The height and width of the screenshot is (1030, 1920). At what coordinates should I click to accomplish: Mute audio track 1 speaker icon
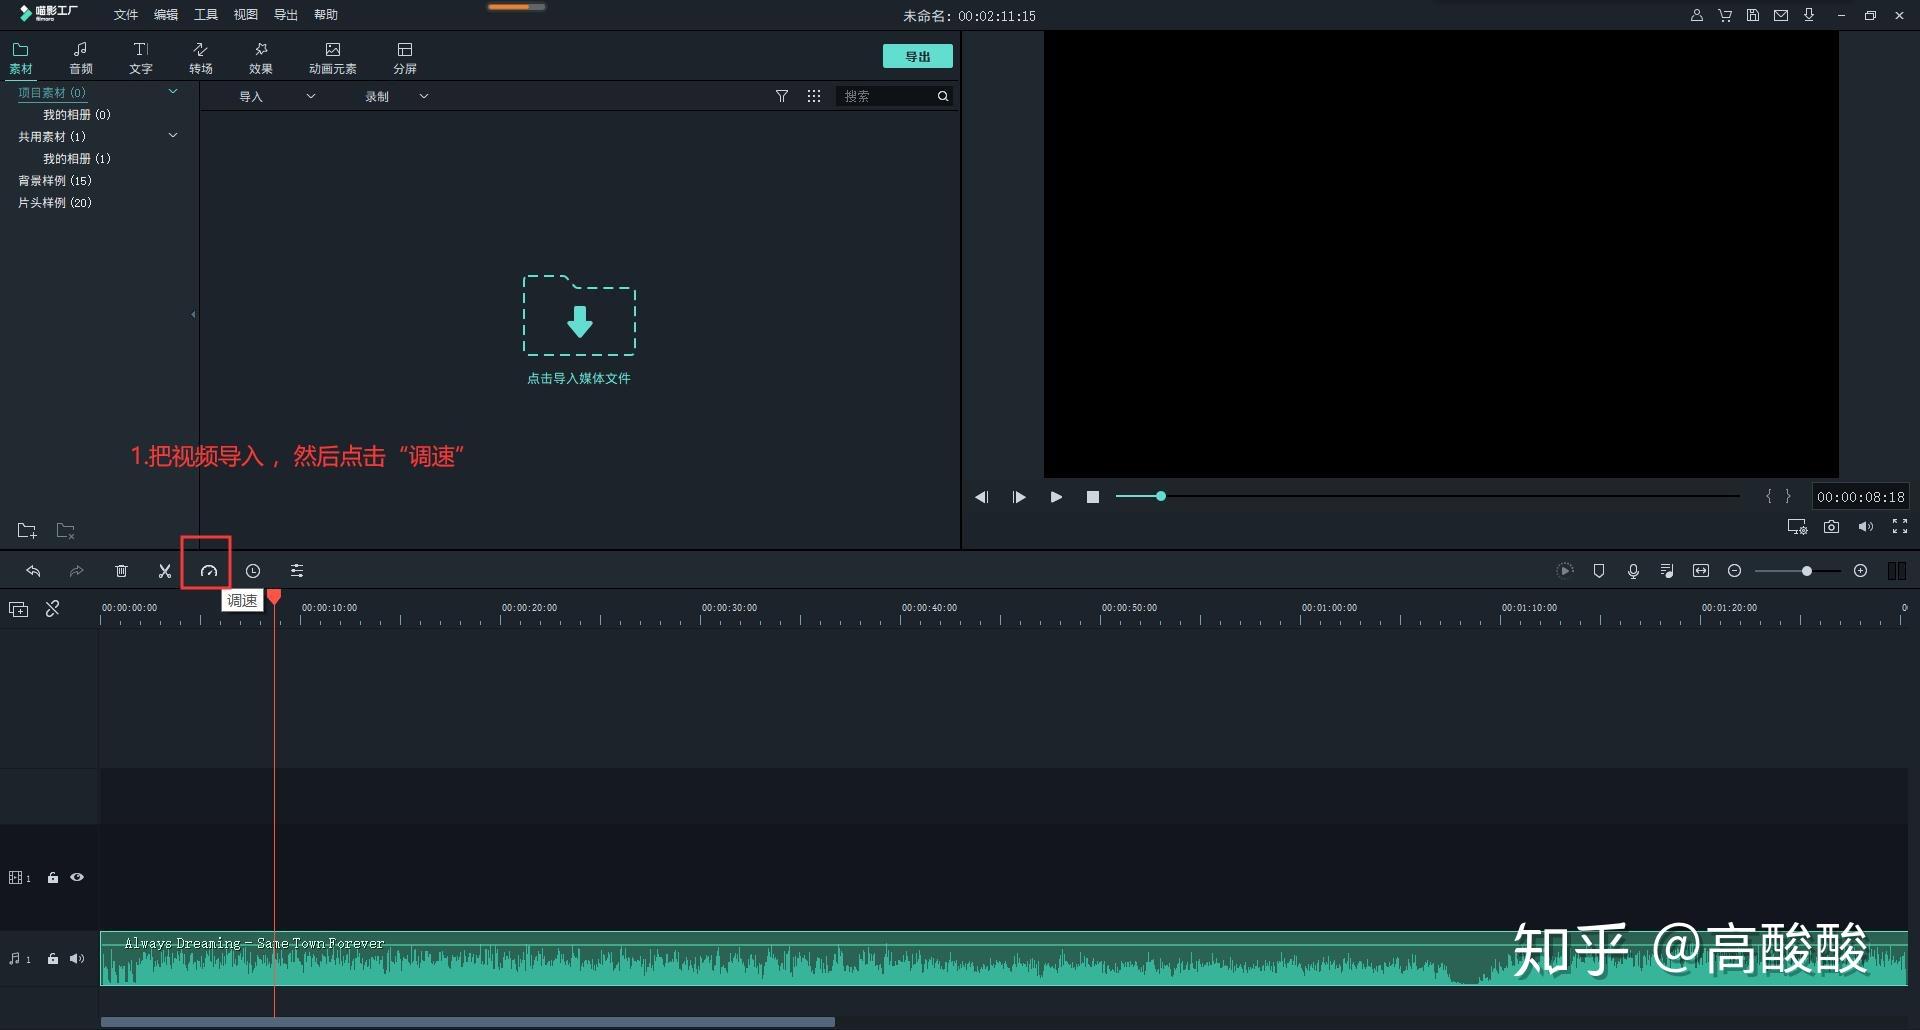(x=77, y=959)
